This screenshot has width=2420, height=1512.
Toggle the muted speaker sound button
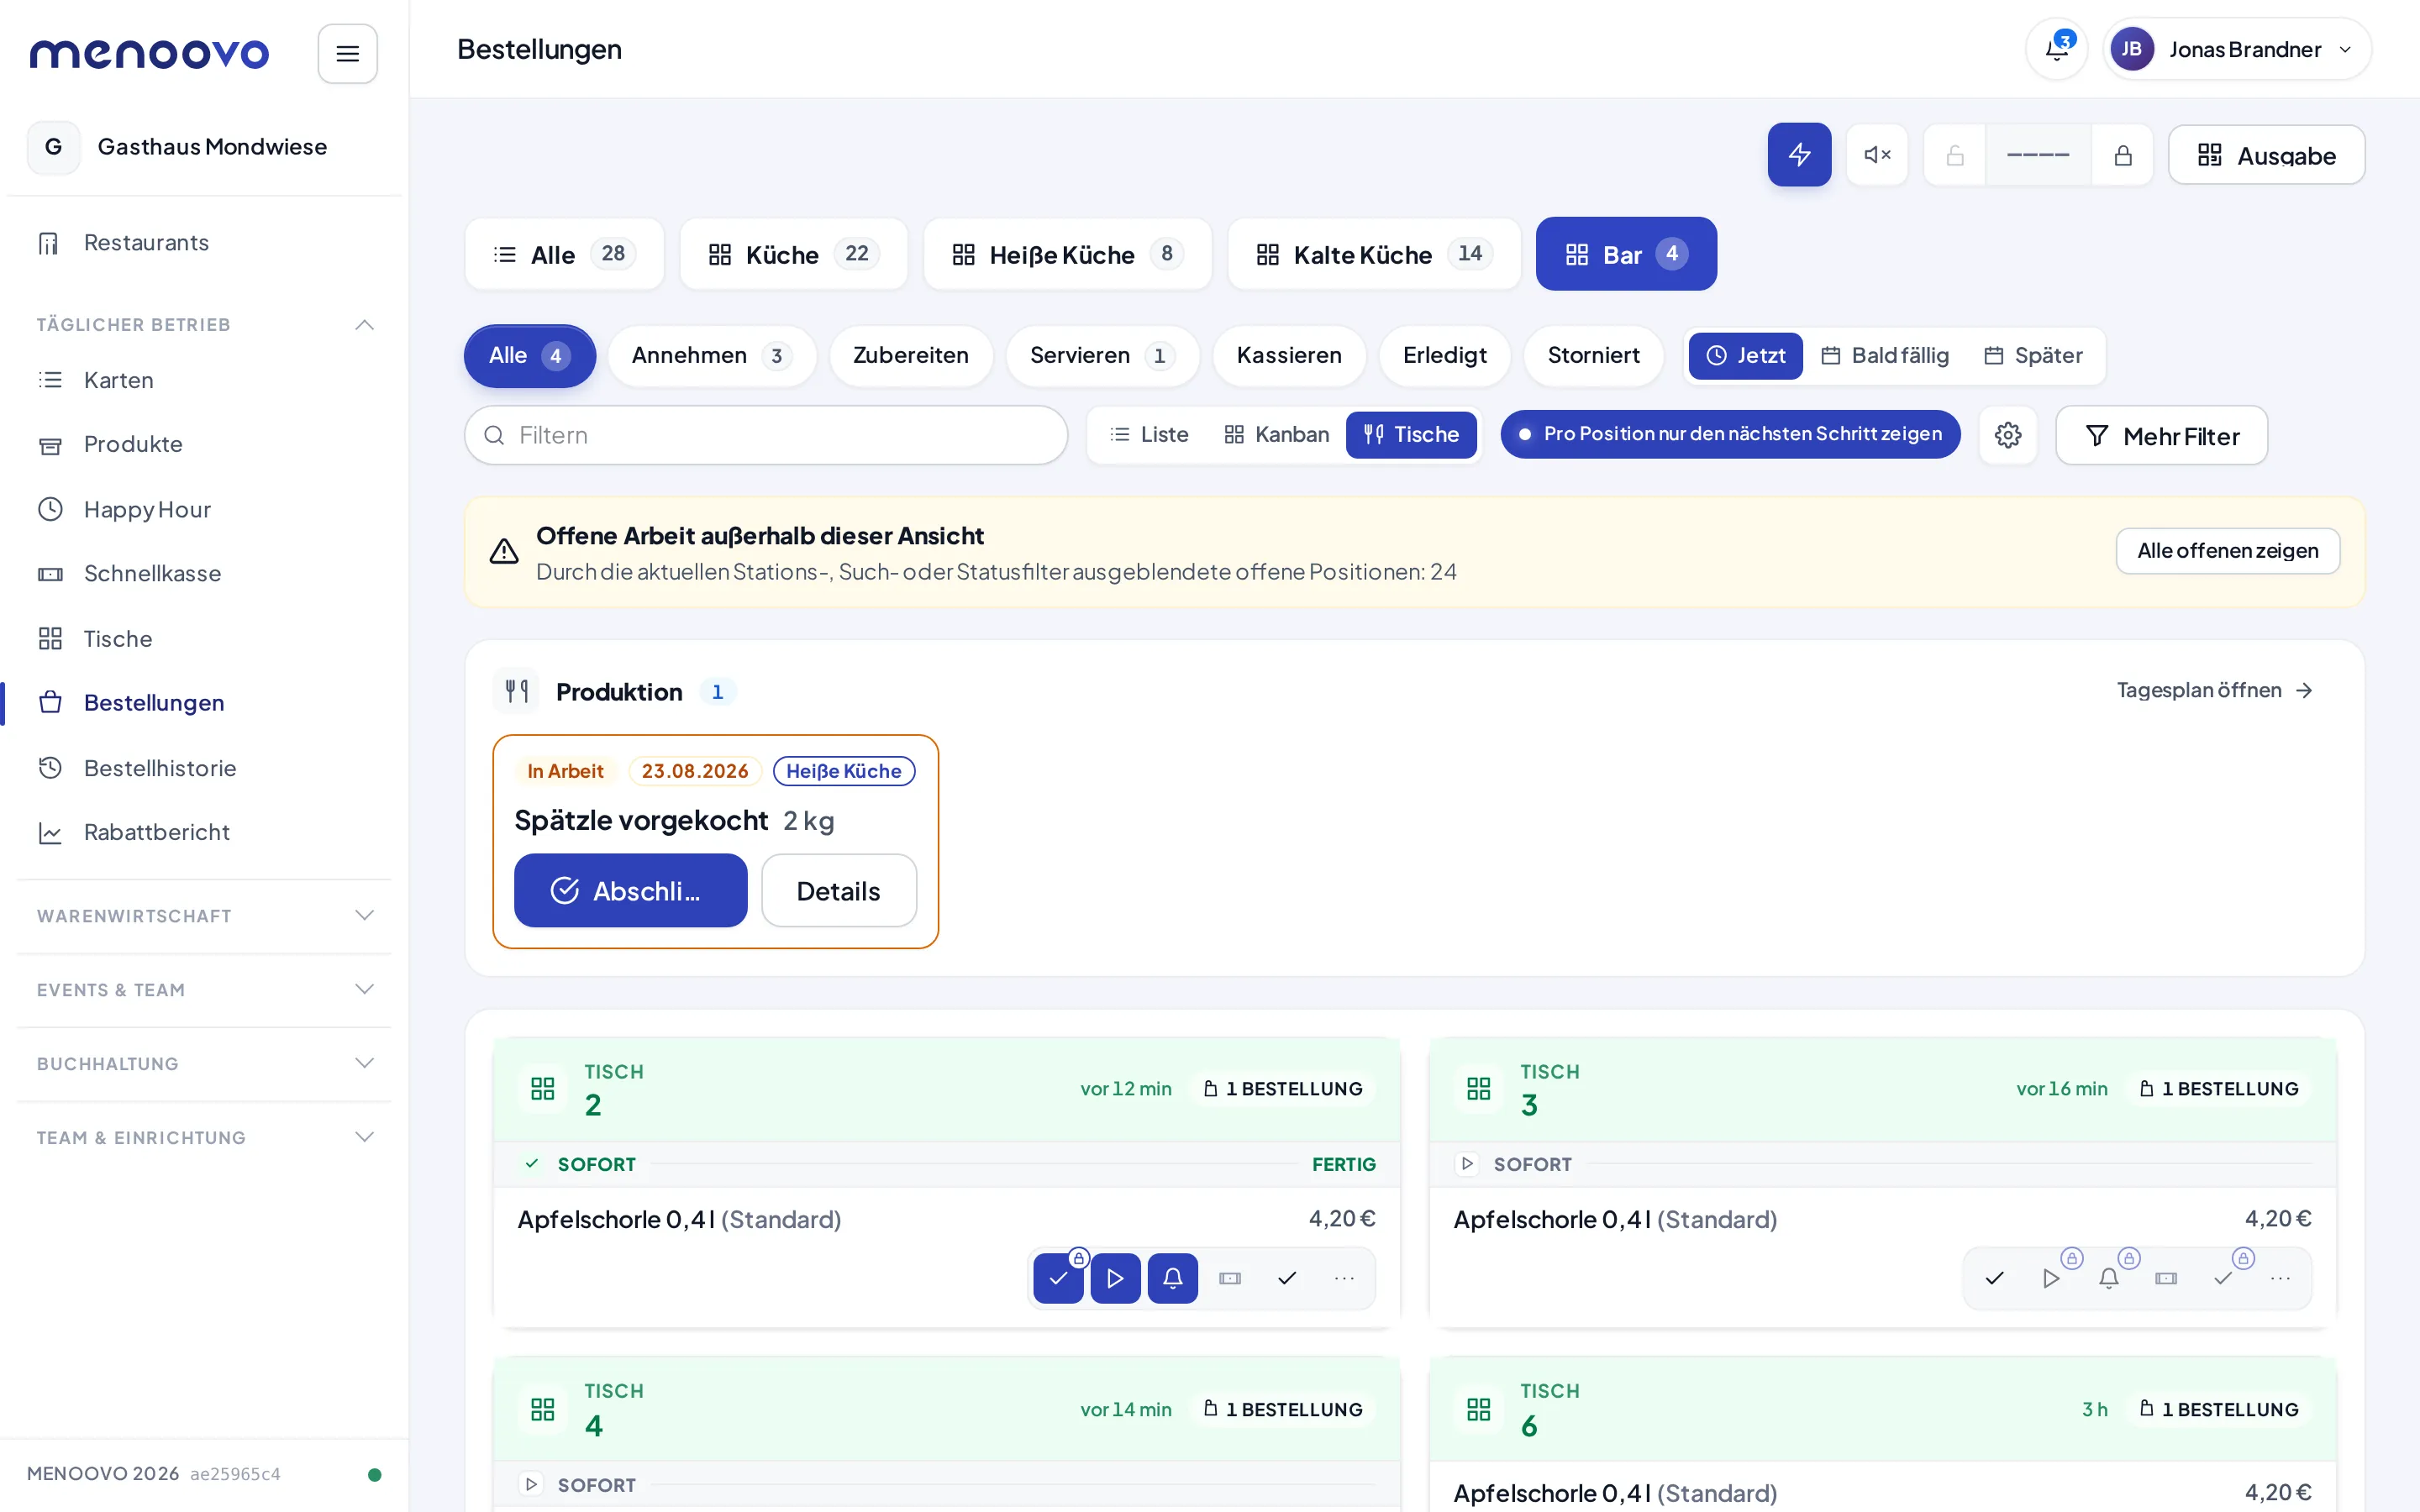[1877, 155]
